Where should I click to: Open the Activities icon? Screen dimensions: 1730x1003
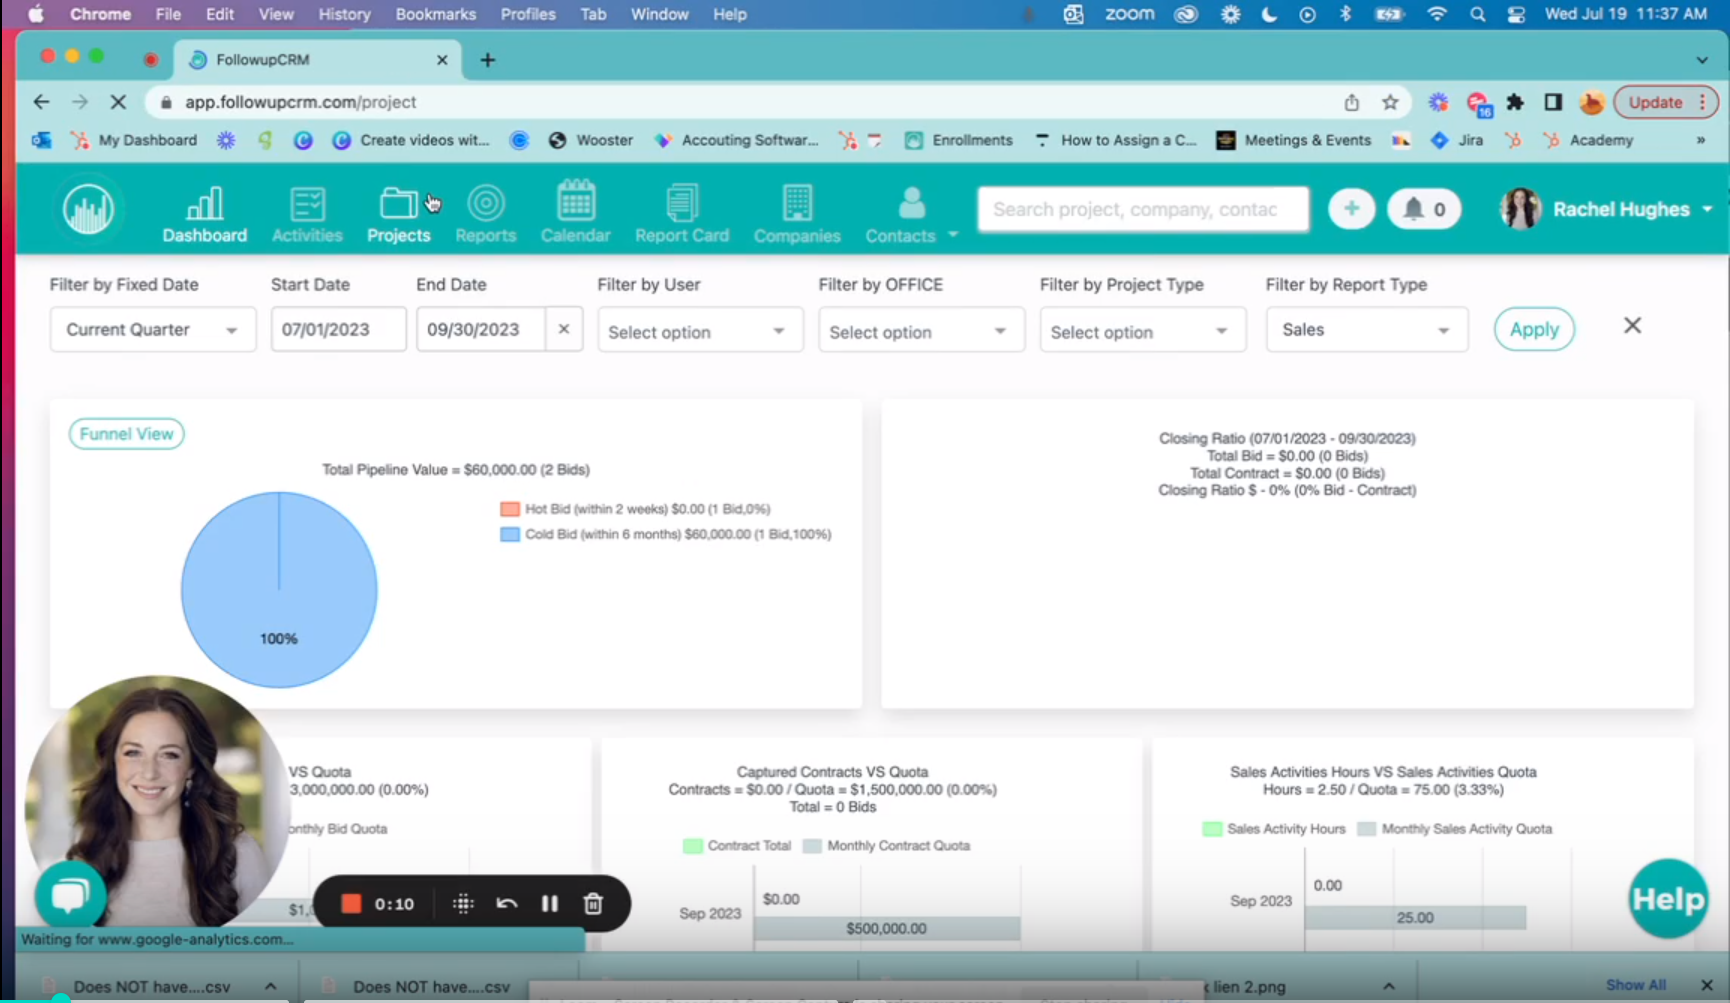pyautogui.click(x=306, y=211)
